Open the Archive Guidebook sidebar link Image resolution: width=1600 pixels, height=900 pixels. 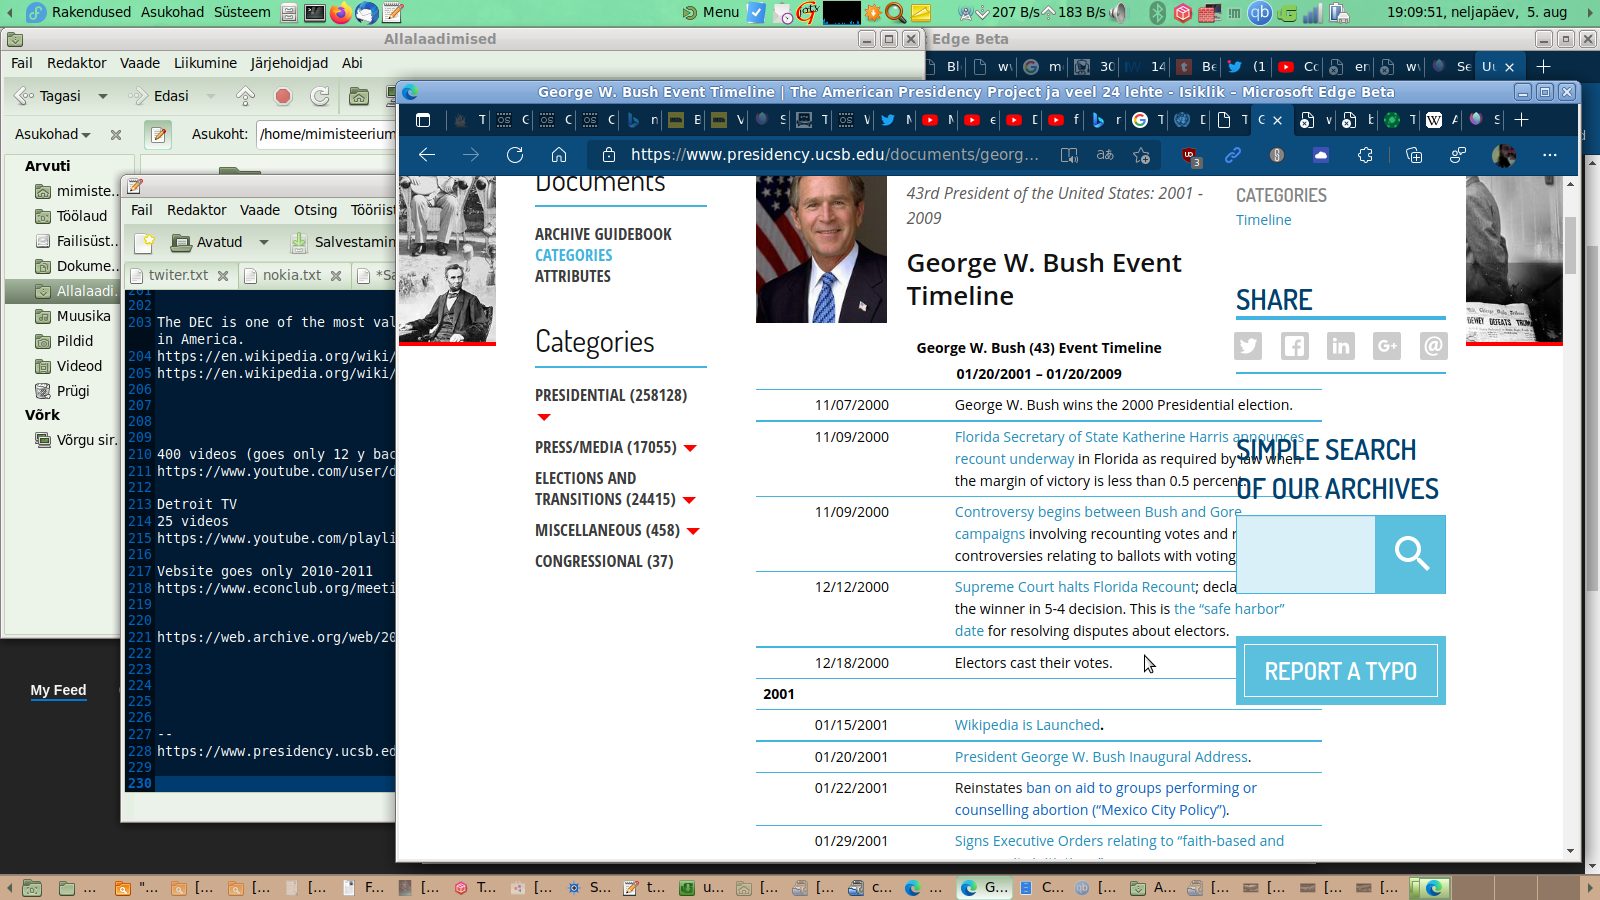603,234
